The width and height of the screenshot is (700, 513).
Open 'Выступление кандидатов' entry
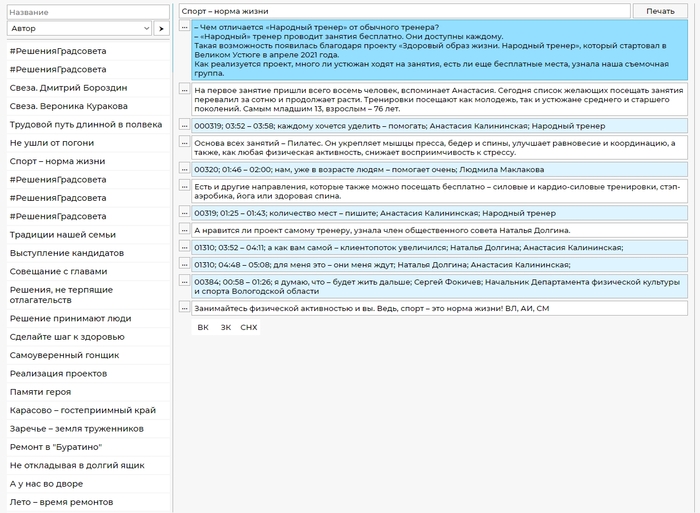(x=88, y=253)
